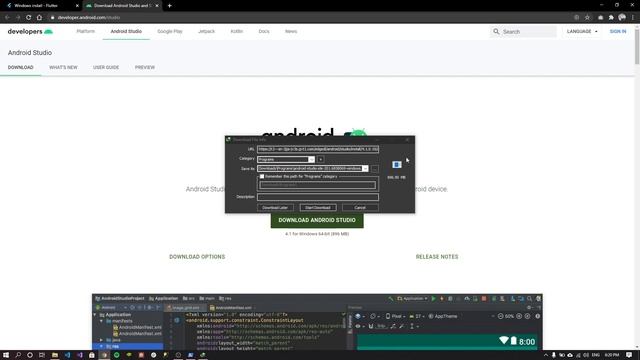Viewport: 640px width, 360px height.
Task: Bookmark the page with the star icon
Action: pyautogui.click(x=587, y=18)
